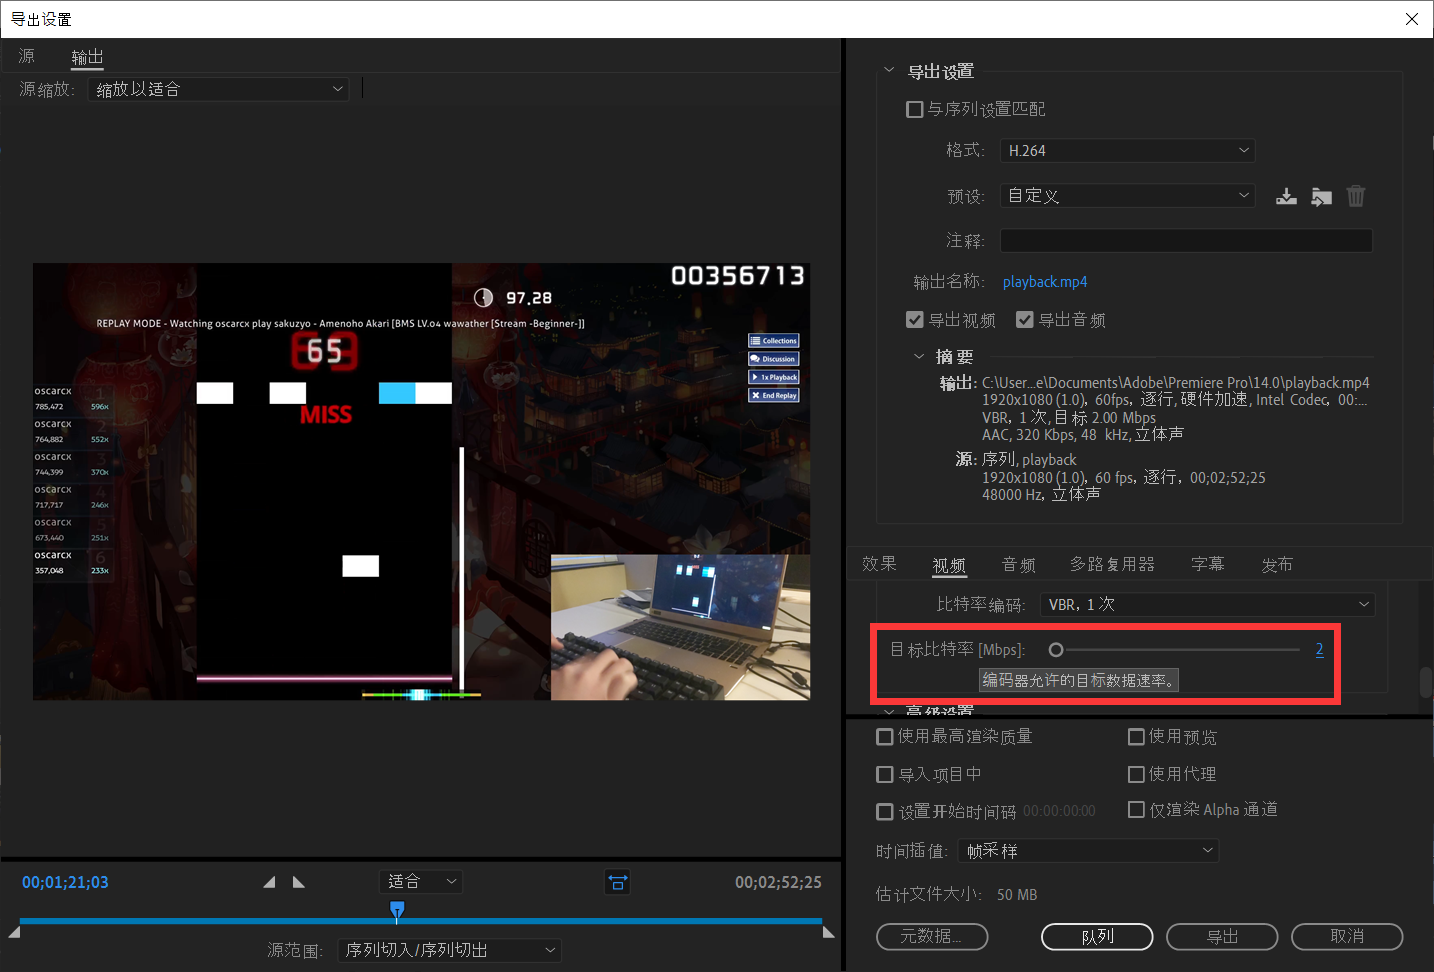Switch to the 音频 tab
The image size is (1434, 972).
coord(1018,565)
